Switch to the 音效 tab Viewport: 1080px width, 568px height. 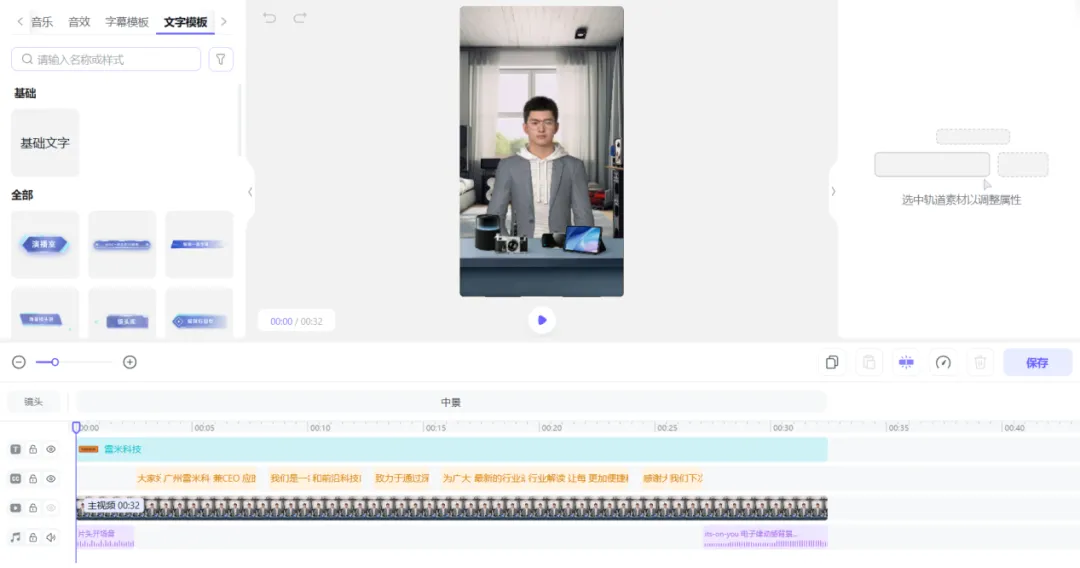79,22
